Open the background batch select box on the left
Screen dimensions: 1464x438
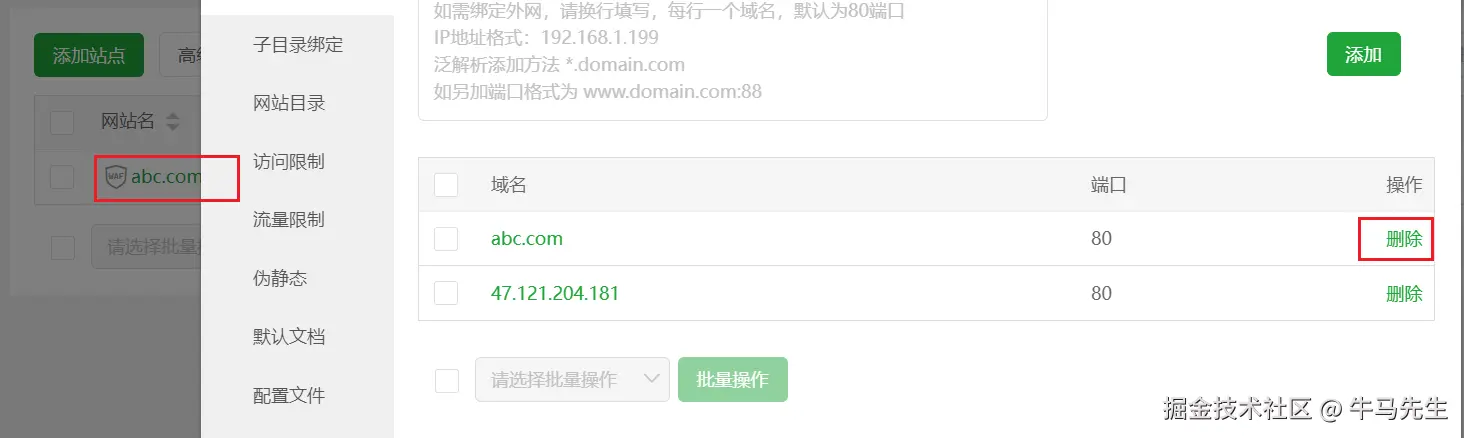(x=146, y=247)
